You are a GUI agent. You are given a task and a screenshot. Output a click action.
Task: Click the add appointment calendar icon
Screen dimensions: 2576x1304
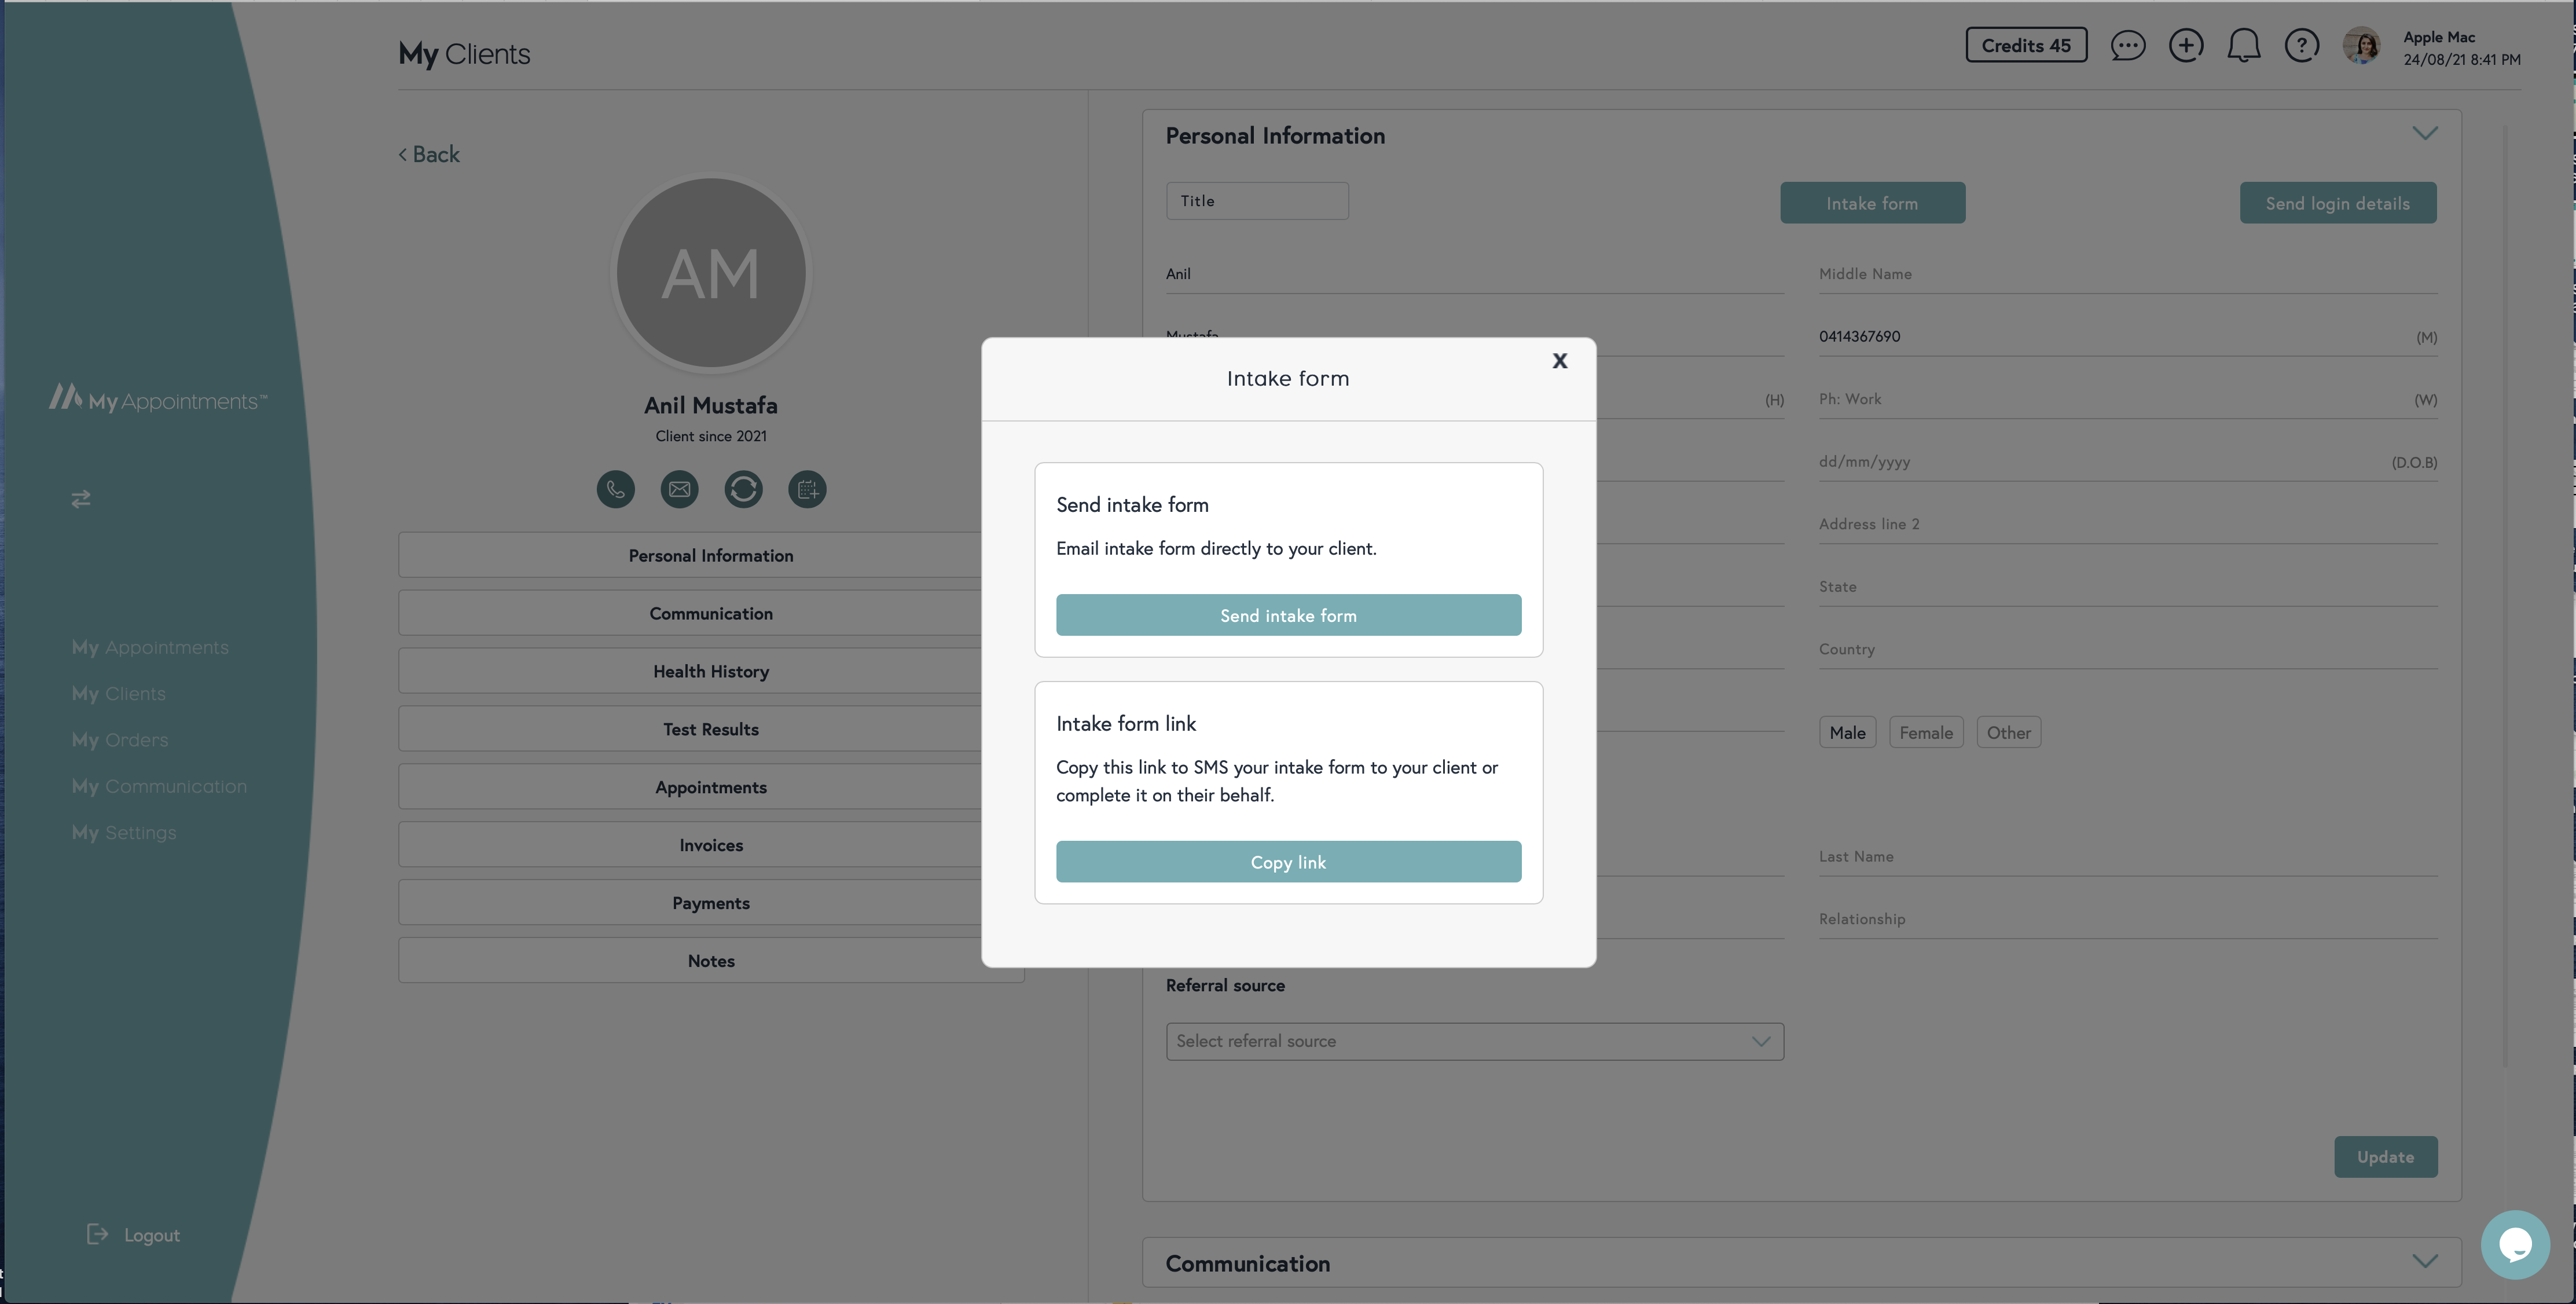[x=807, y=489]
